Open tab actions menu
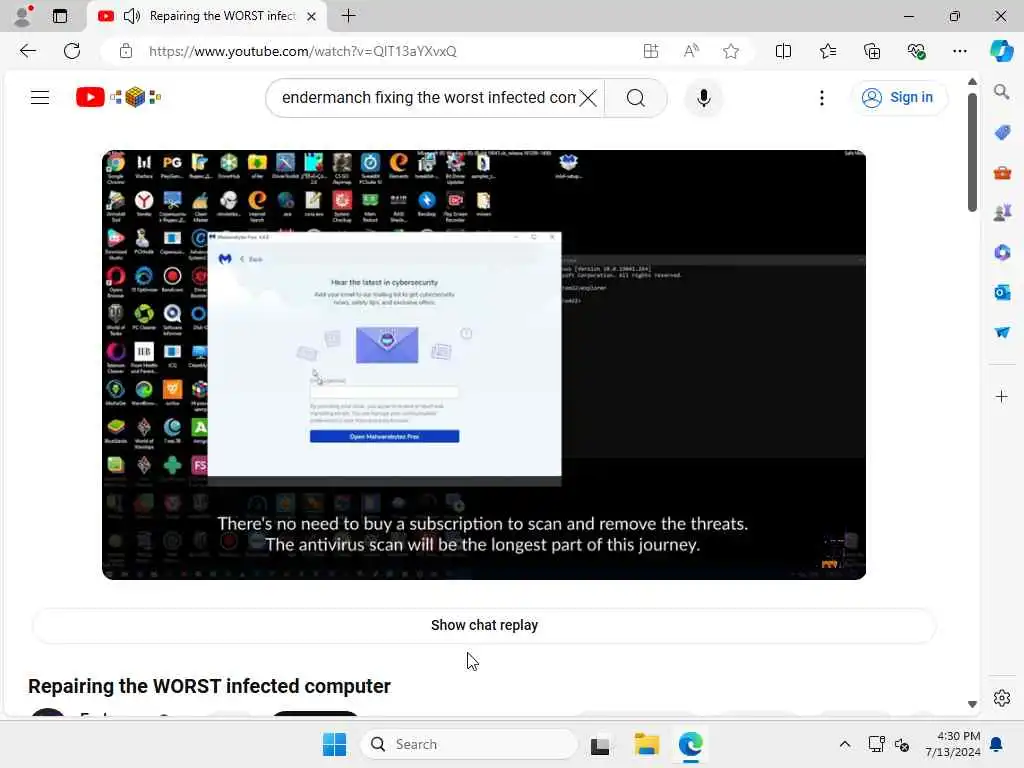The image size is (1024, 768). (59, 16)
